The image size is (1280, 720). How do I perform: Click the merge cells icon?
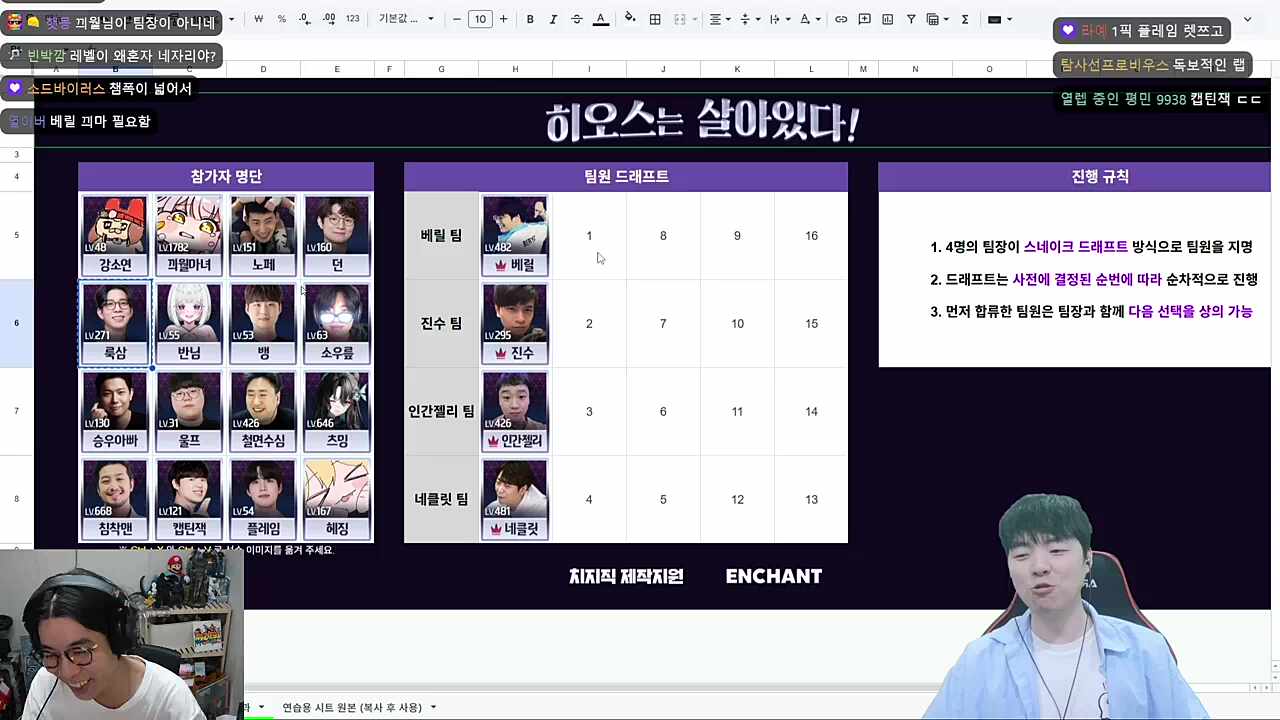tap(680, 19)
